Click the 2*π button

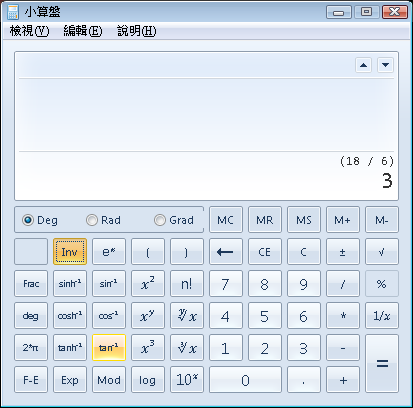click(x=31, y=348)
